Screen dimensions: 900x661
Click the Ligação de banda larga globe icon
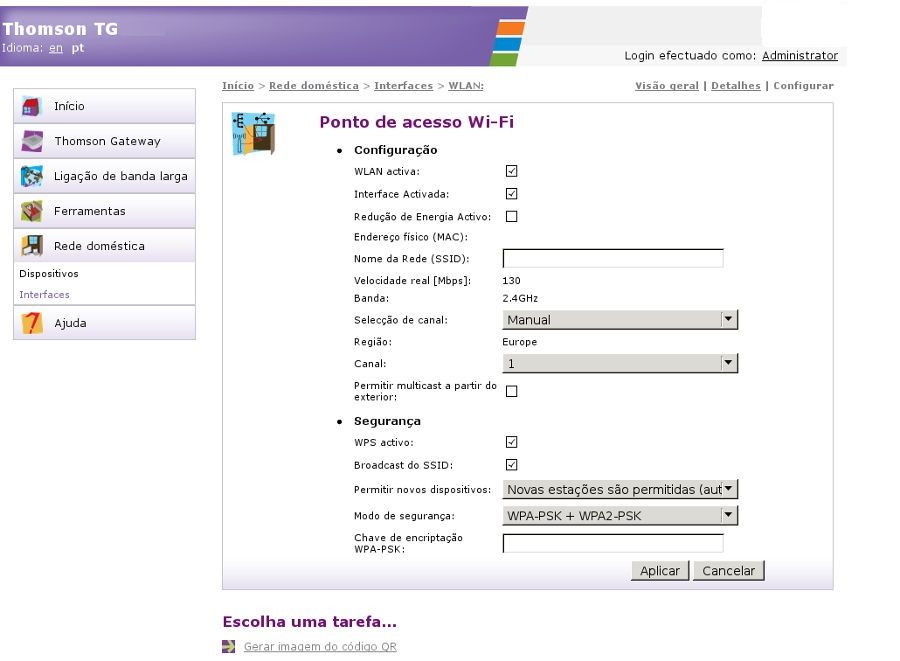click(32, 176)
